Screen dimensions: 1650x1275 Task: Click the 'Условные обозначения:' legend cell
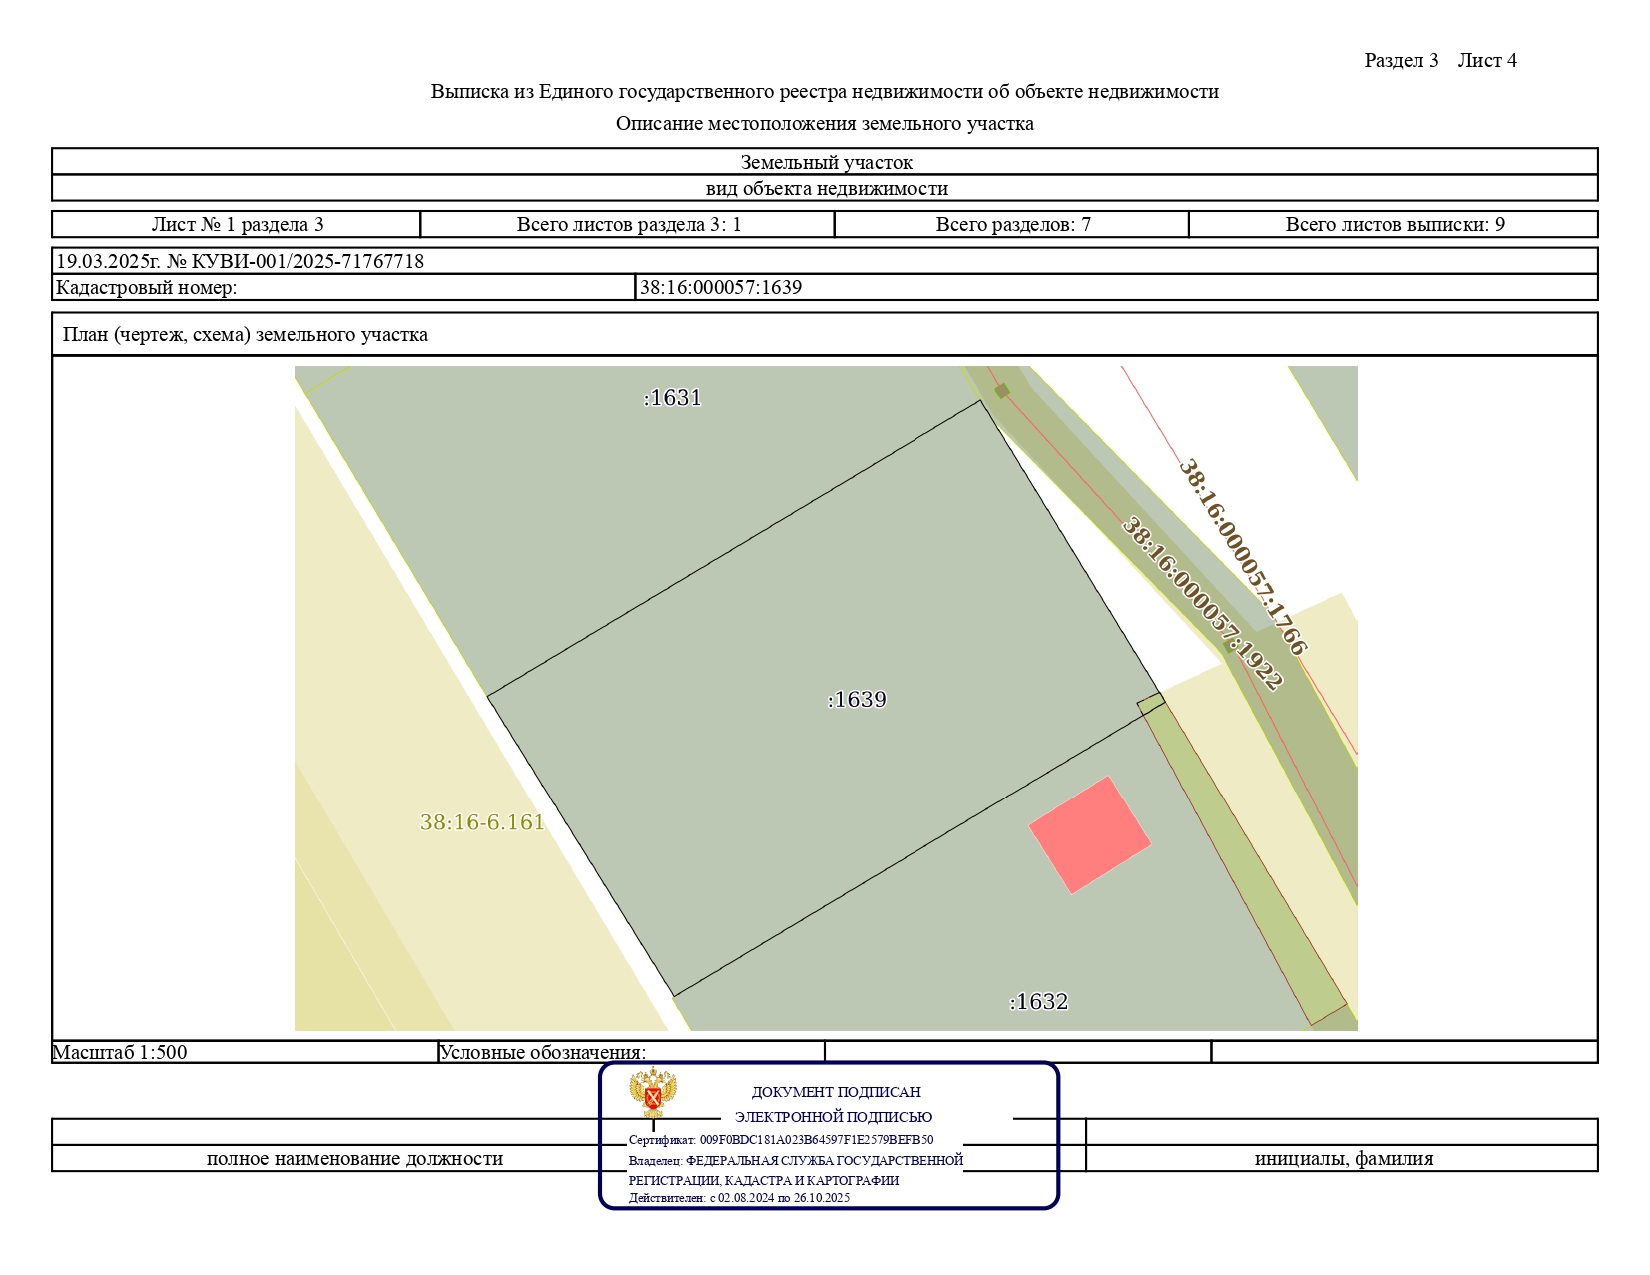click(x=543, y=1052)
